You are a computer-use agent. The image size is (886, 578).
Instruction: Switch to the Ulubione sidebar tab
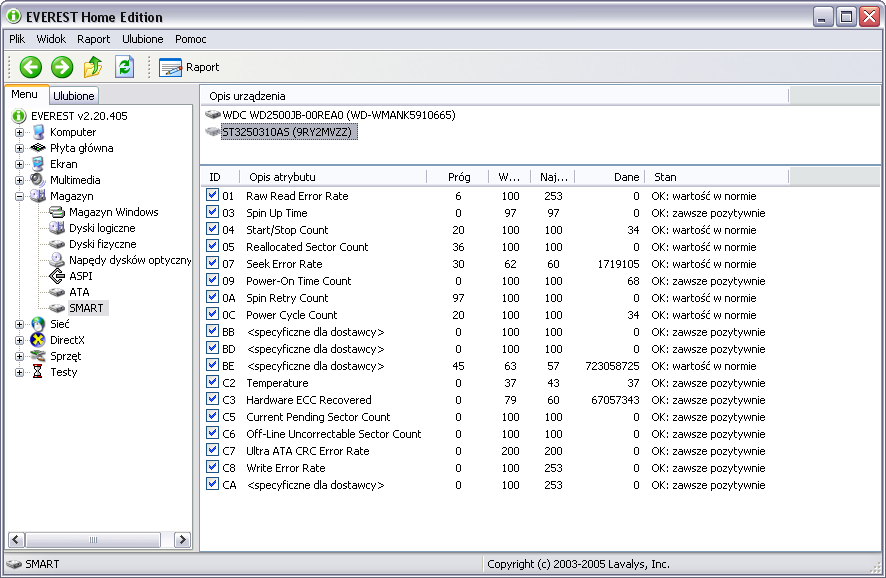[x=73, y=95]
